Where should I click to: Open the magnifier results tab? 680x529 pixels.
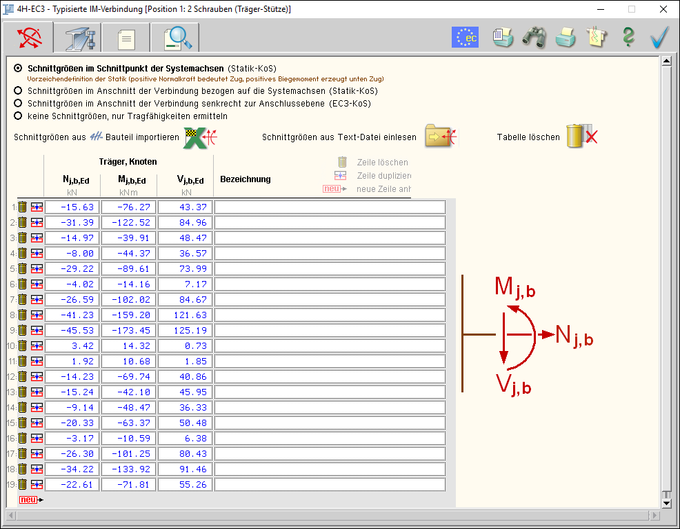[175, 38]
